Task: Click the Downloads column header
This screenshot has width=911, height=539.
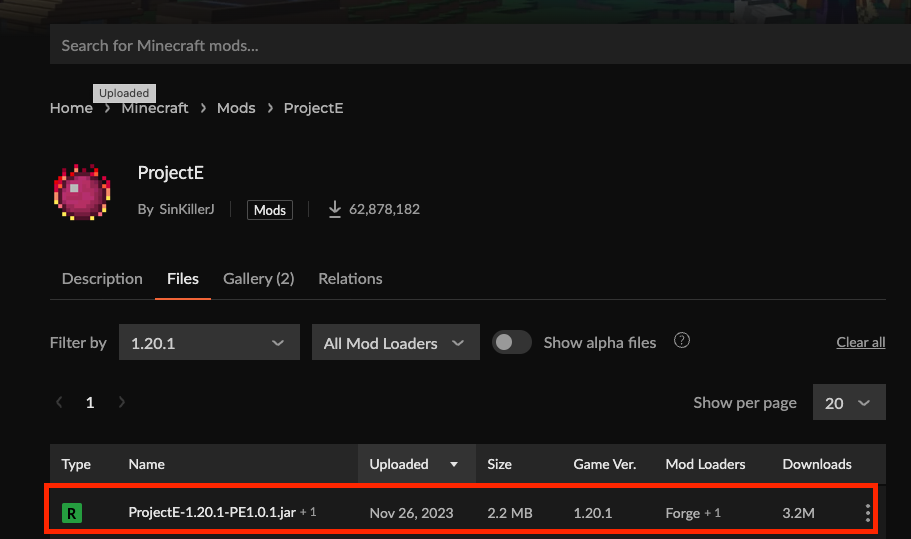Action: 817,464
